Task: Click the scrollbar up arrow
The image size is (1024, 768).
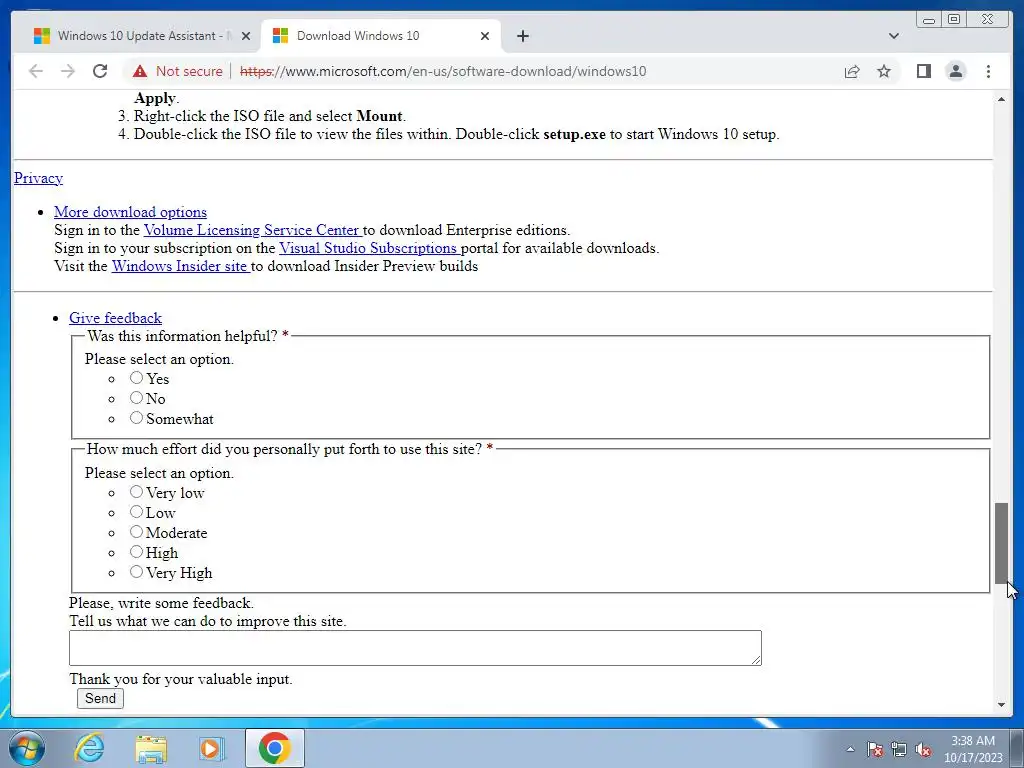Action: [1001, 99]
